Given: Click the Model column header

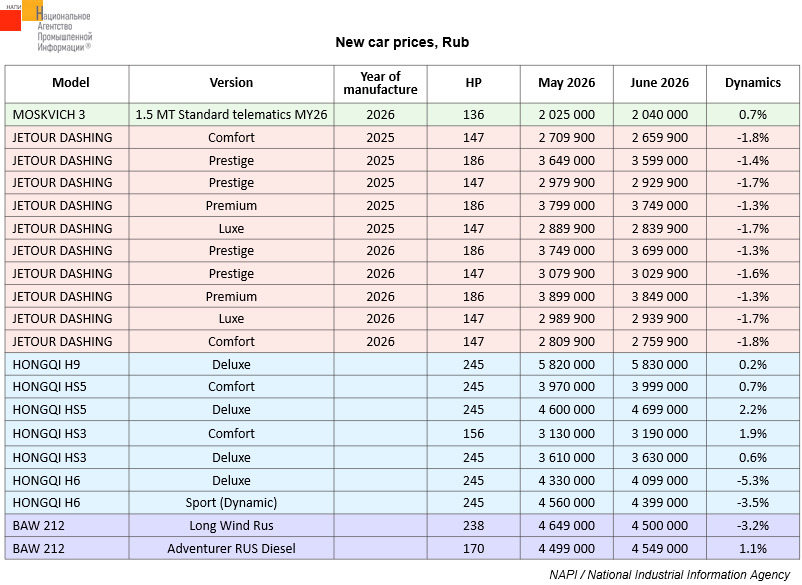Looking at the screenshot, I should coord(71,83).
